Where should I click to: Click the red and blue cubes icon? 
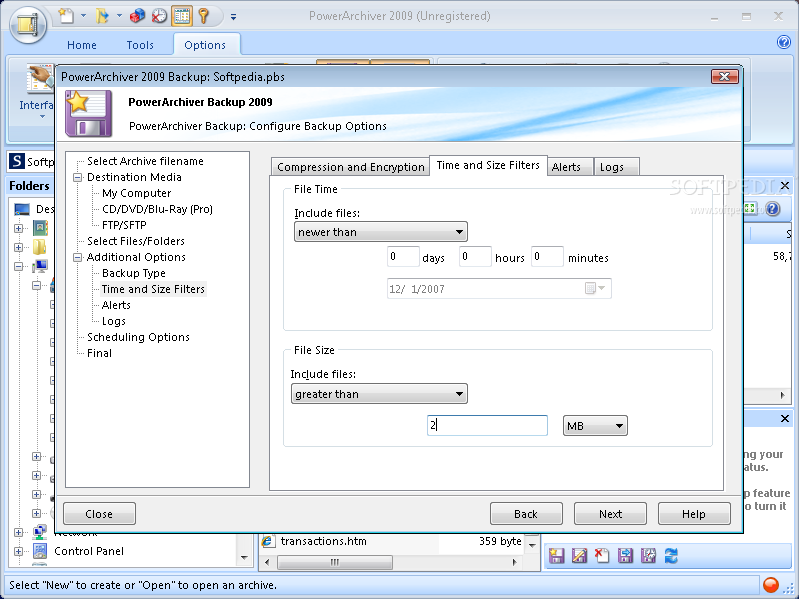[137, 16]
